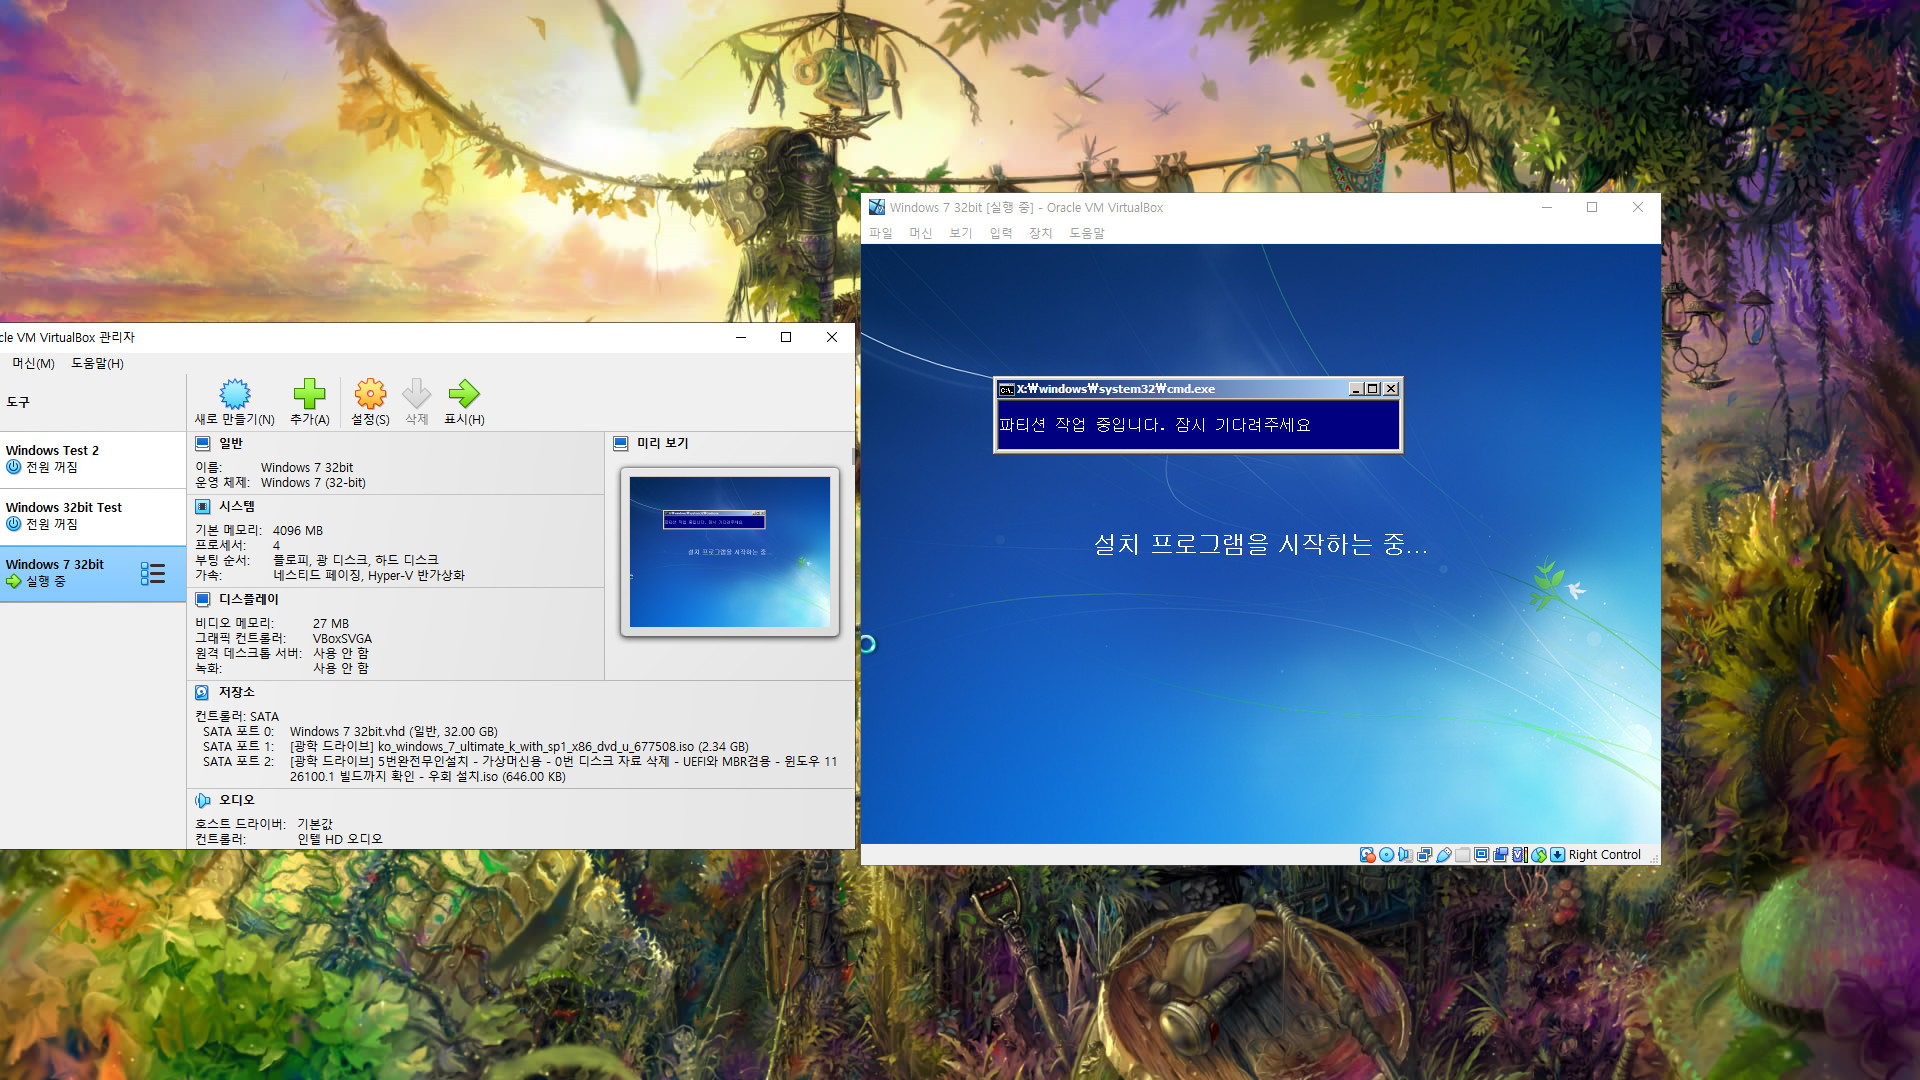Click the Display (디스플레이) section header link
This screenshot has width=1920, height=1080.
[x=249, y=600]
